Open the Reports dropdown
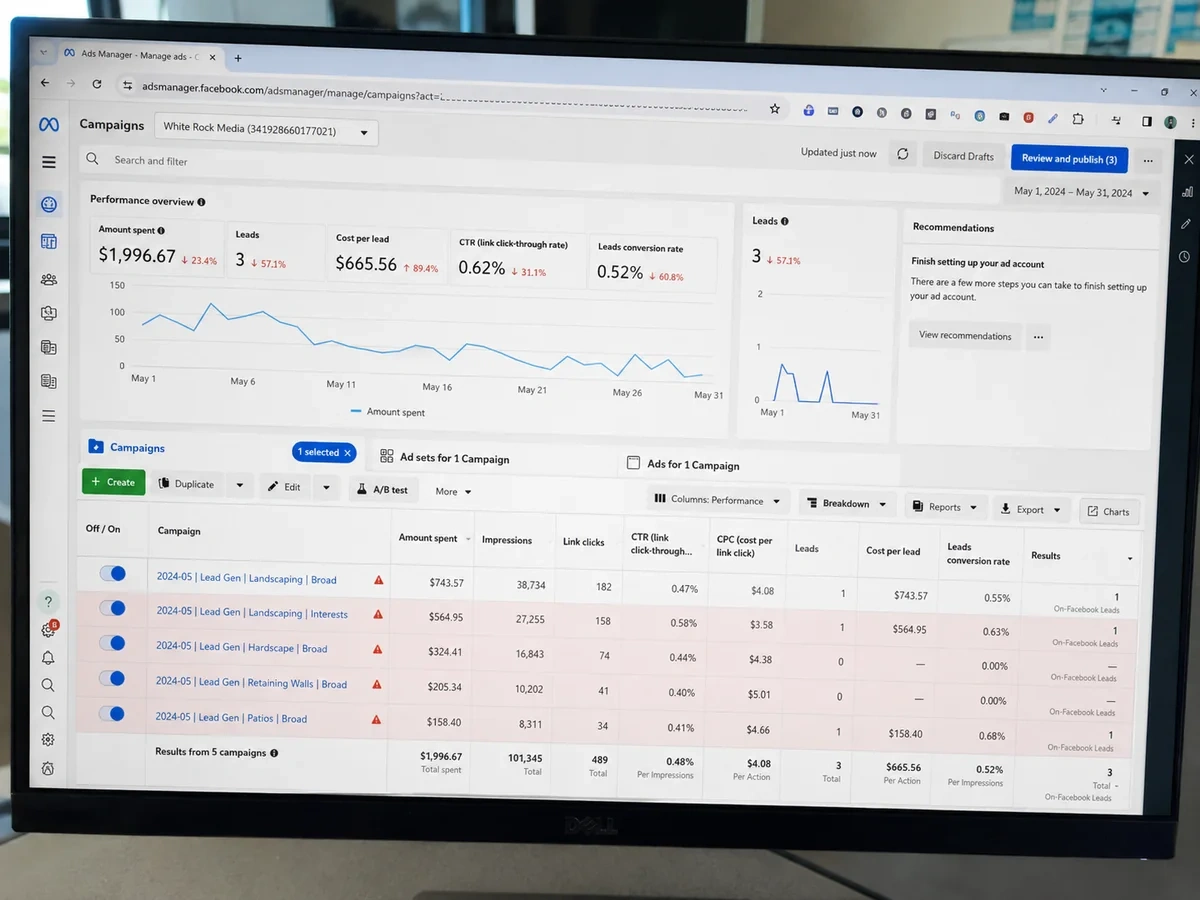Screen dimensions: 1200x900 click(x=946, y=507)
